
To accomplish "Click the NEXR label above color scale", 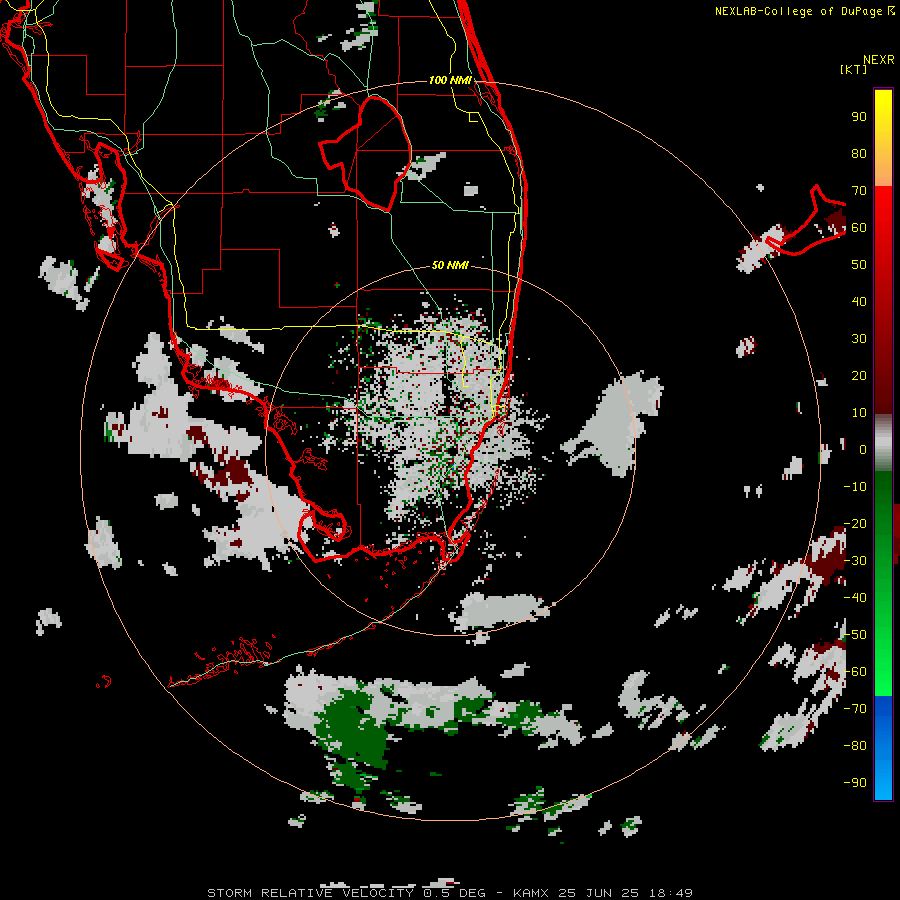I will coord(879,60).
